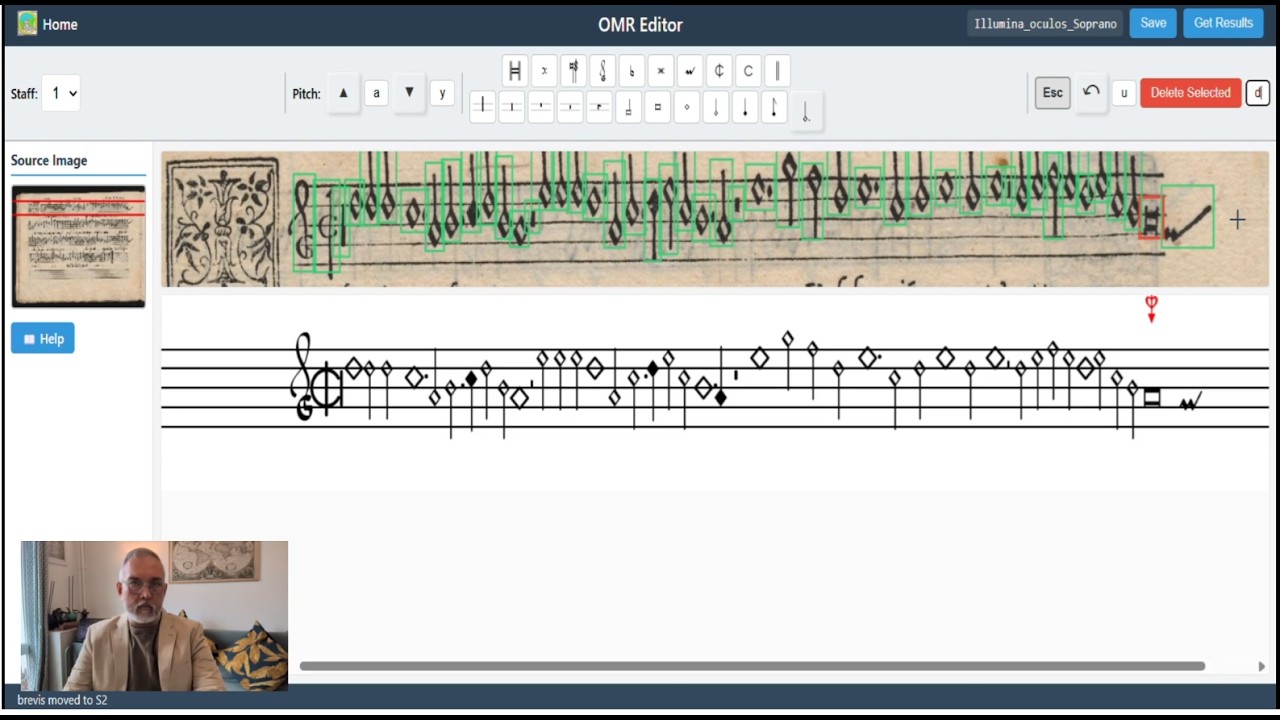Viewport: 1280px width, 720px height.
Task: Click the Esc button
Action: (1052, 93)
